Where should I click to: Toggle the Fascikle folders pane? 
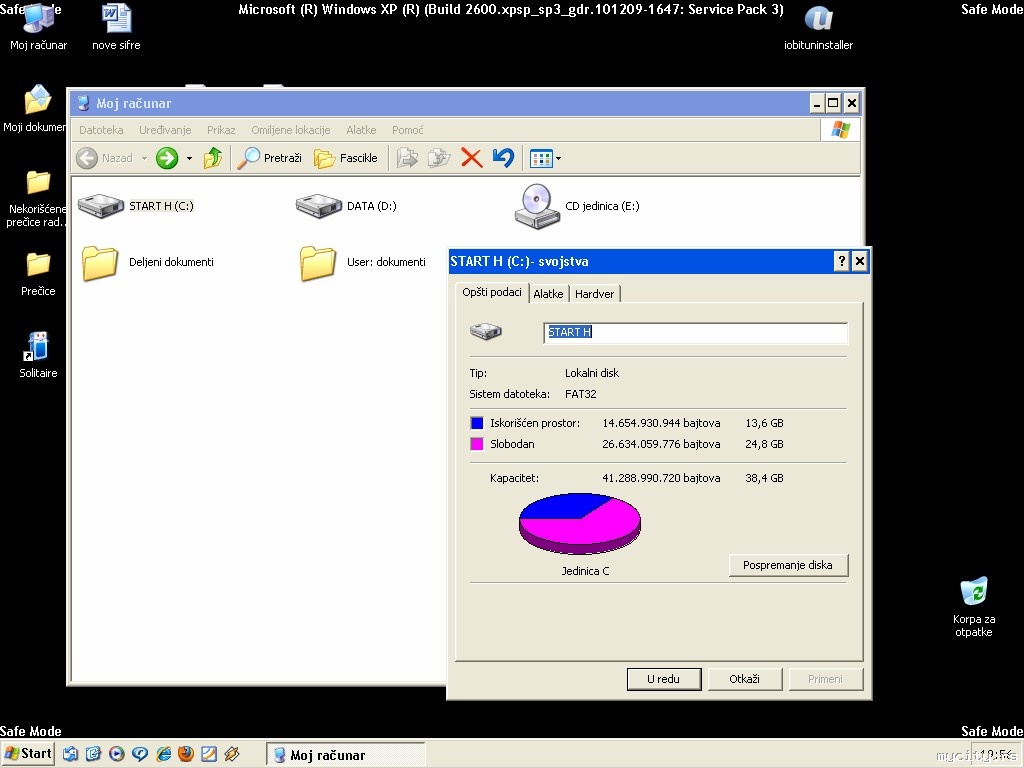pos(345,158)
